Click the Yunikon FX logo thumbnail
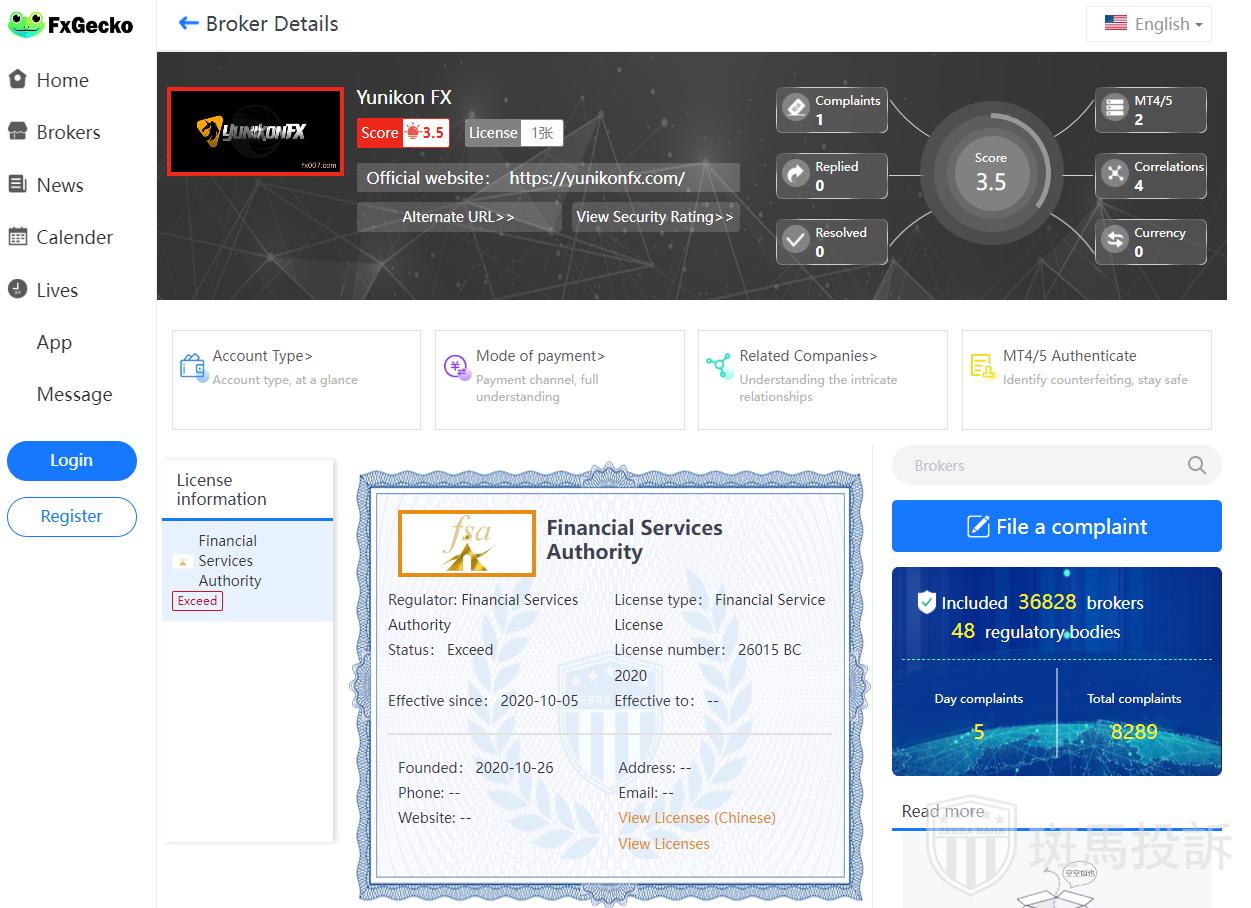This screenshot has height=908, width=1251. (x=255, y=131)
